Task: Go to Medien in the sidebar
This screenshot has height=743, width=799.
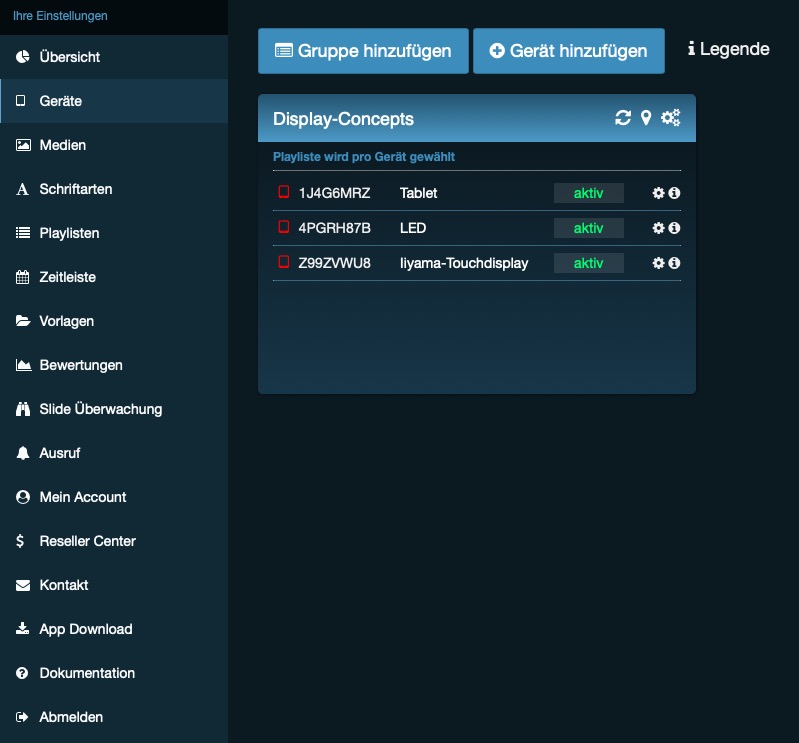Action: point(62,145)
